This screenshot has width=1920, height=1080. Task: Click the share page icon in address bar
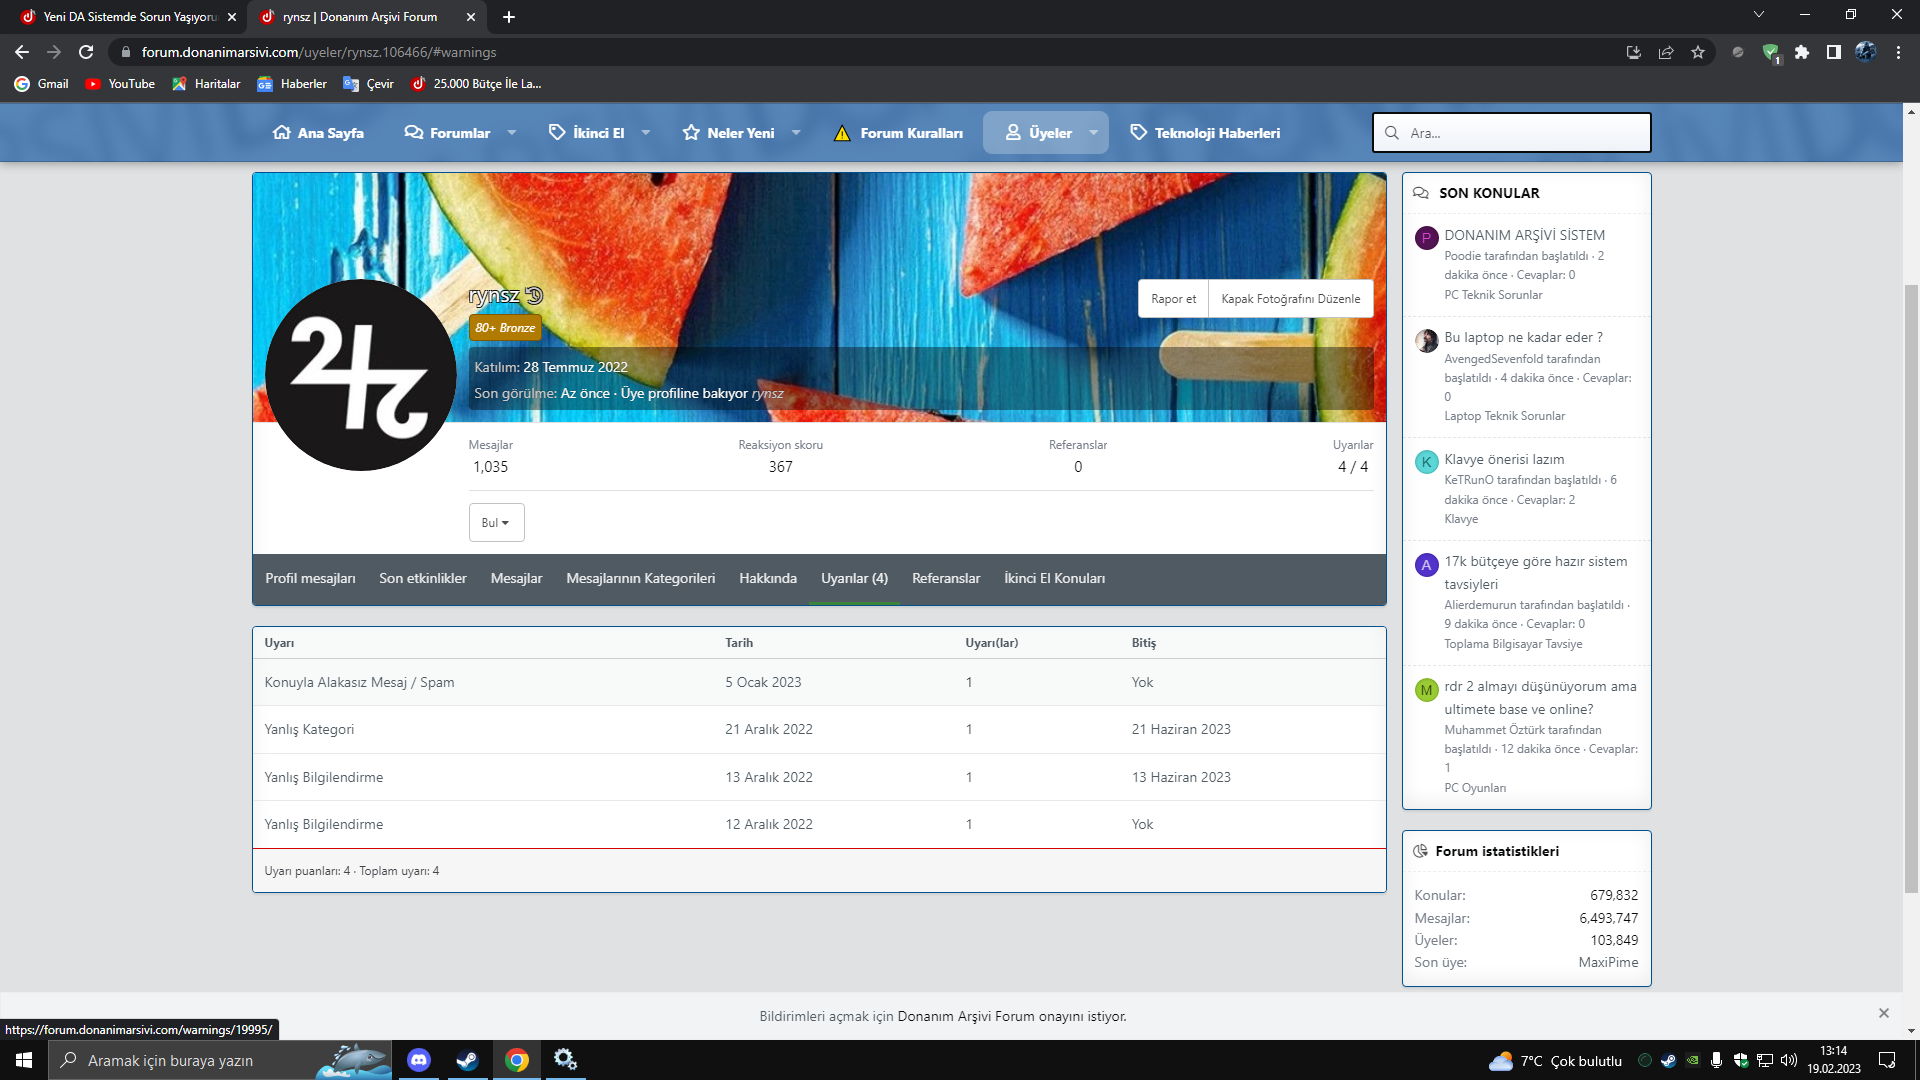pos(1666,52)
